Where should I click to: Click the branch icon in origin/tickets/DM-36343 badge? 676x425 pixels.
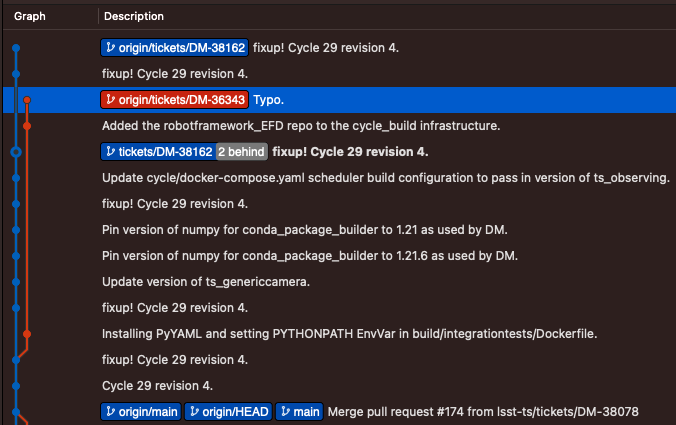click(x=111, y=100)
